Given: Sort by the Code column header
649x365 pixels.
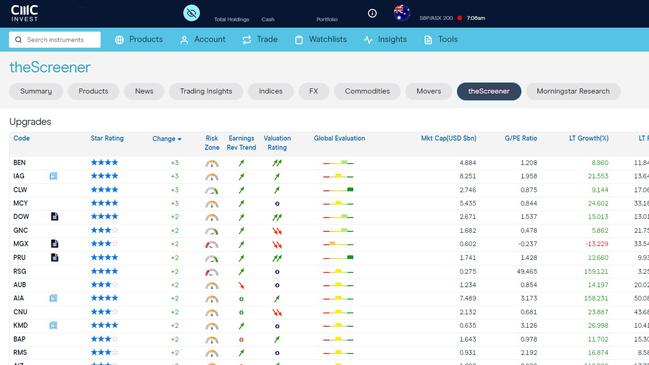Looking at the screenshot, I should [22, 138].
